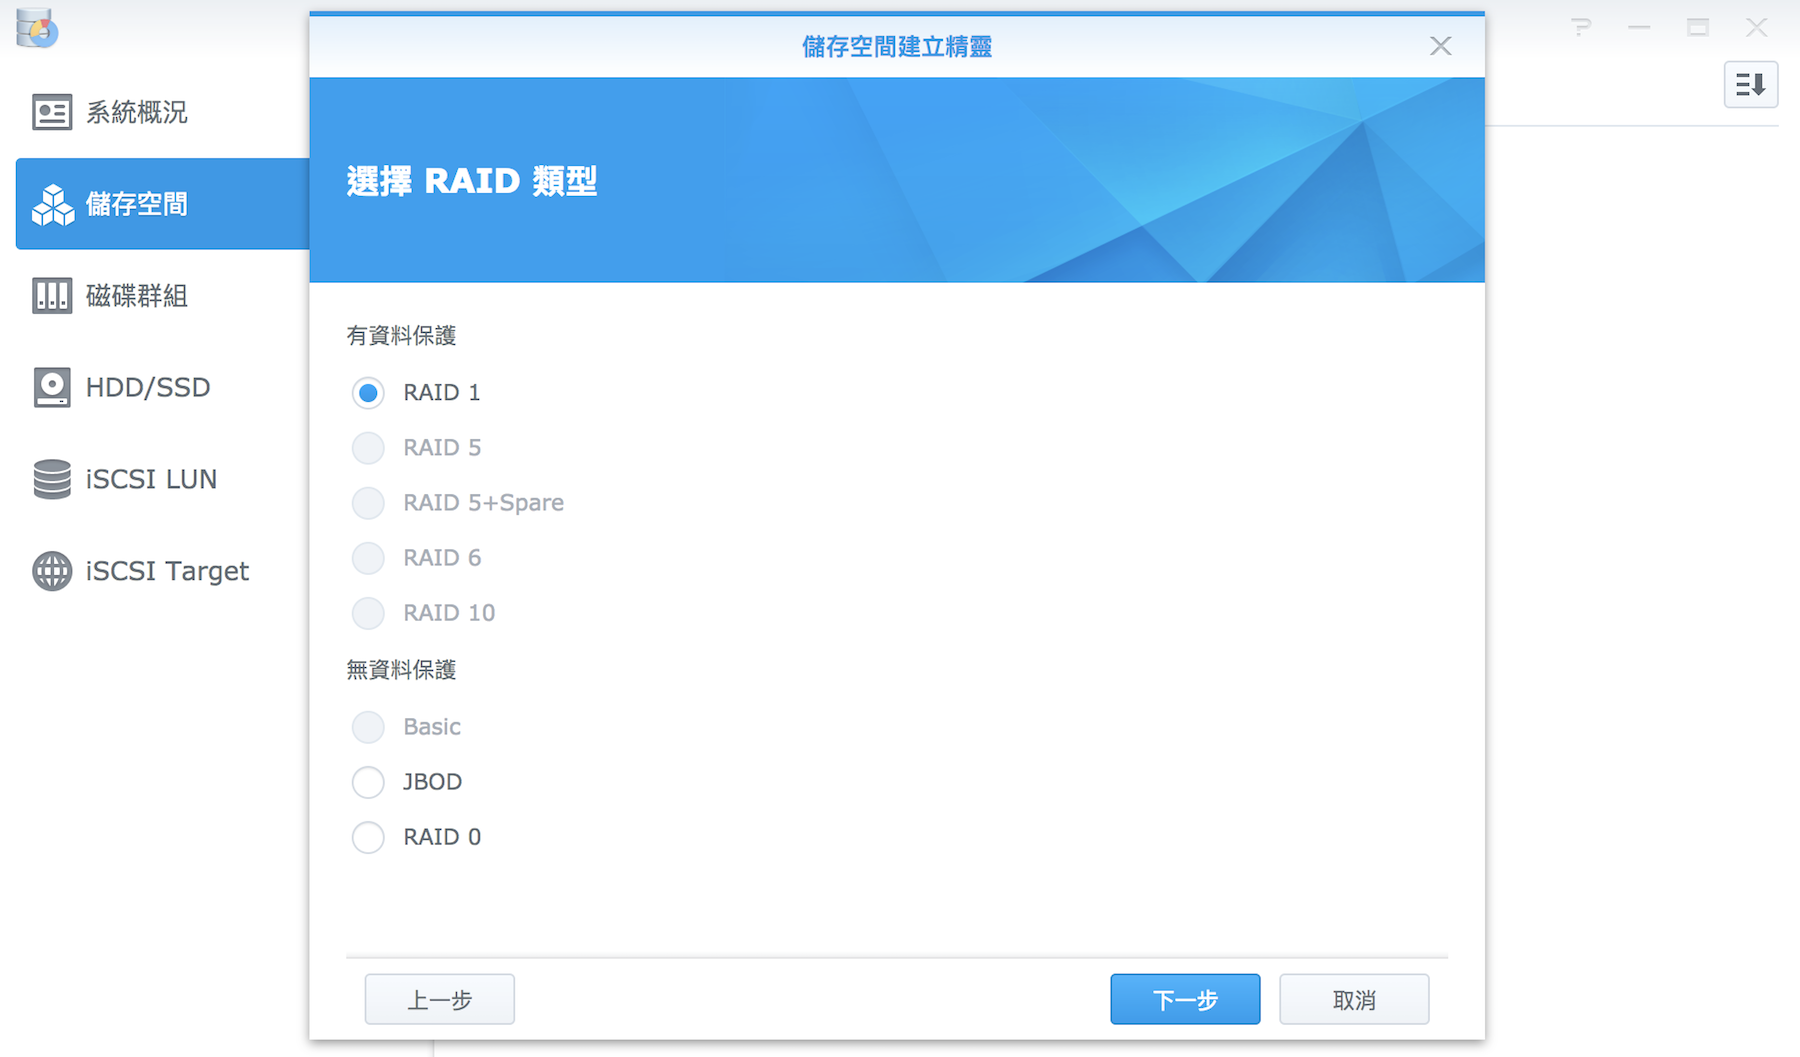Click the HDD/SSD drive icon
The height and width of the screenshot is (1057, 1800).
[51, 387]
